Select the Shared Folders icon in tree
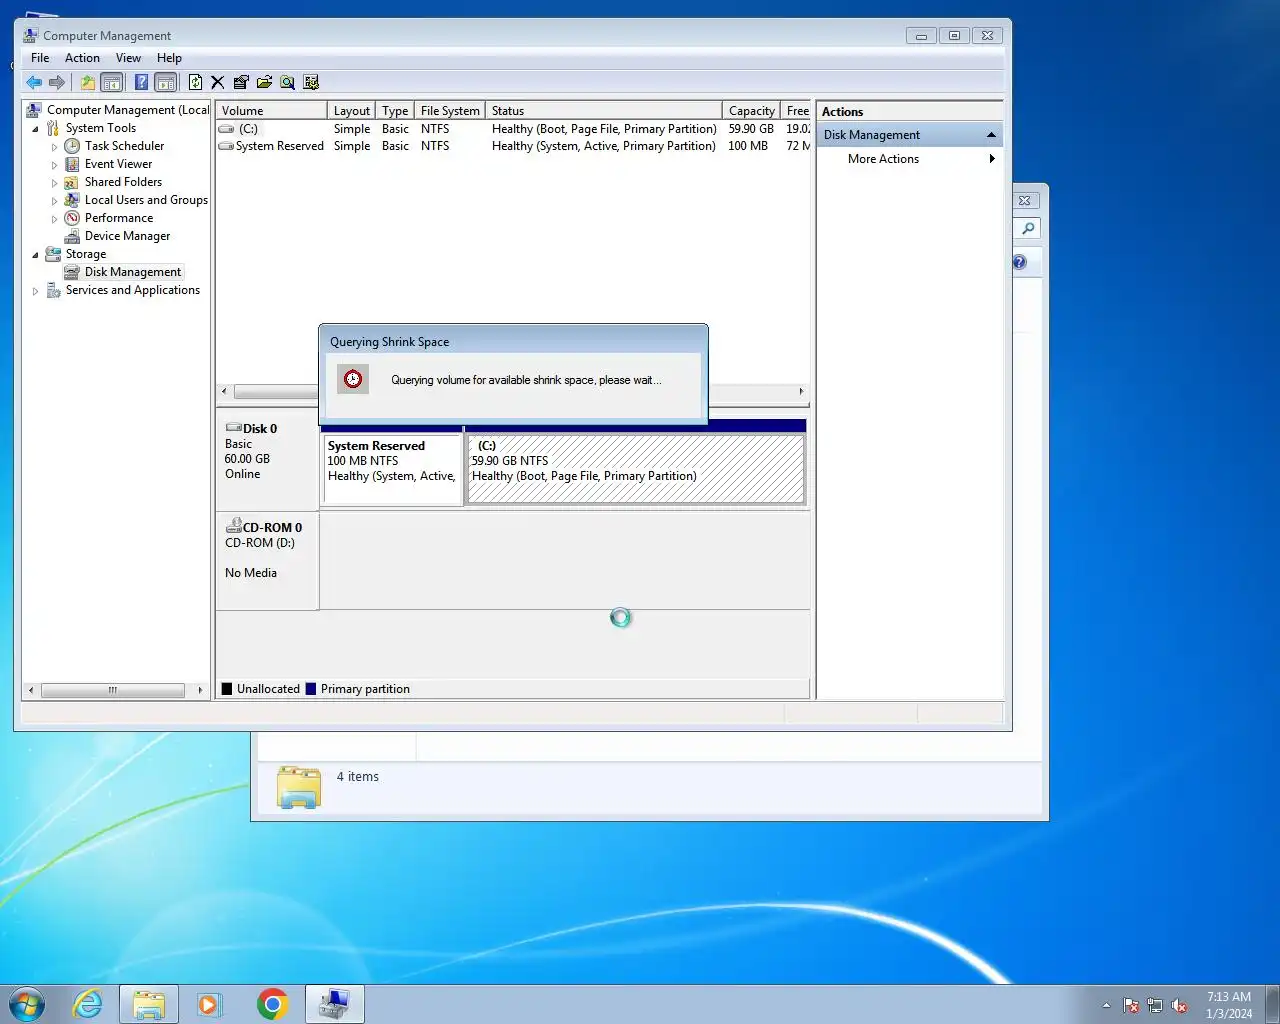 pos(72,182)
